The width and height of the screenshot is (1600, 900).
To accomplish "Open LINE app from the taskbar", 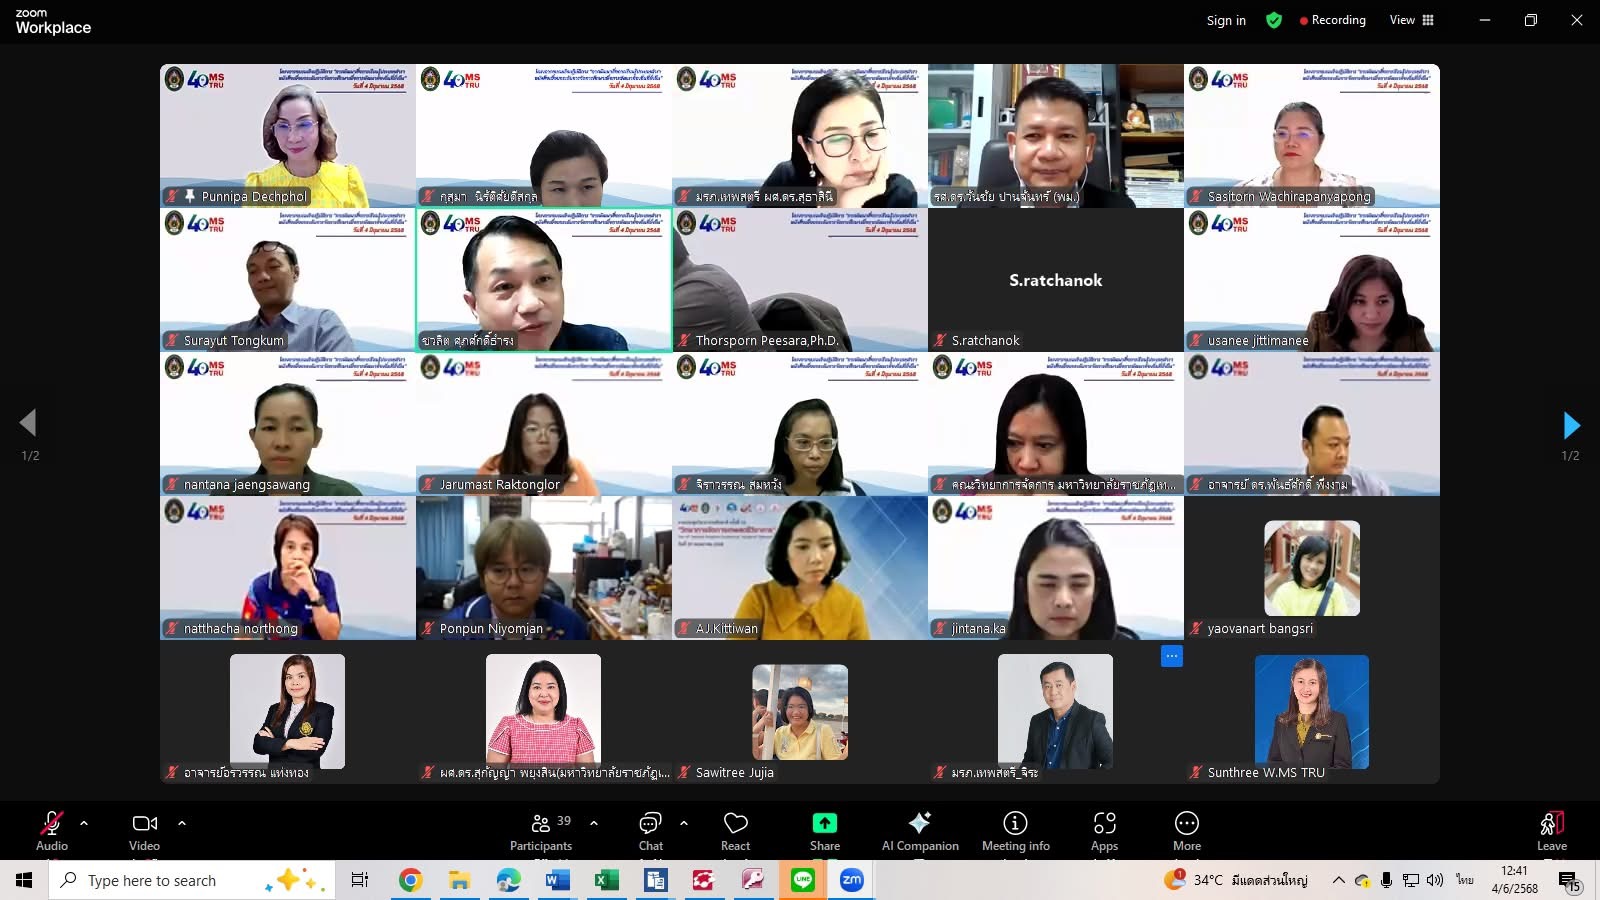I will (802, 880).
